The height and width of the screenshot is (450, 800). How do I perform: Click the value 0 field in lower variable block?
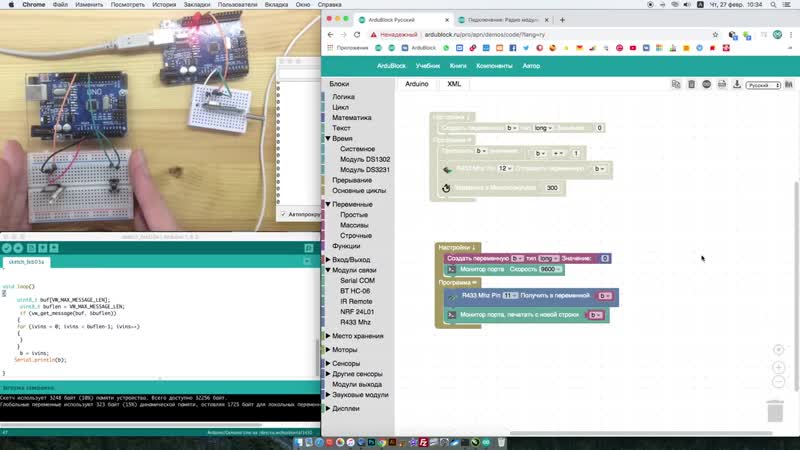click(x=605, y=259)
